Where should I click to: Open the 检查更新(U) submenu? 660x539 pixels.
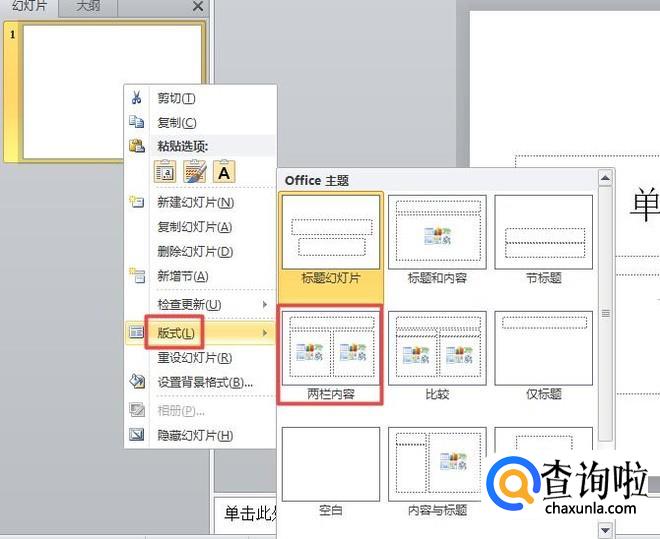coord(200,304)
